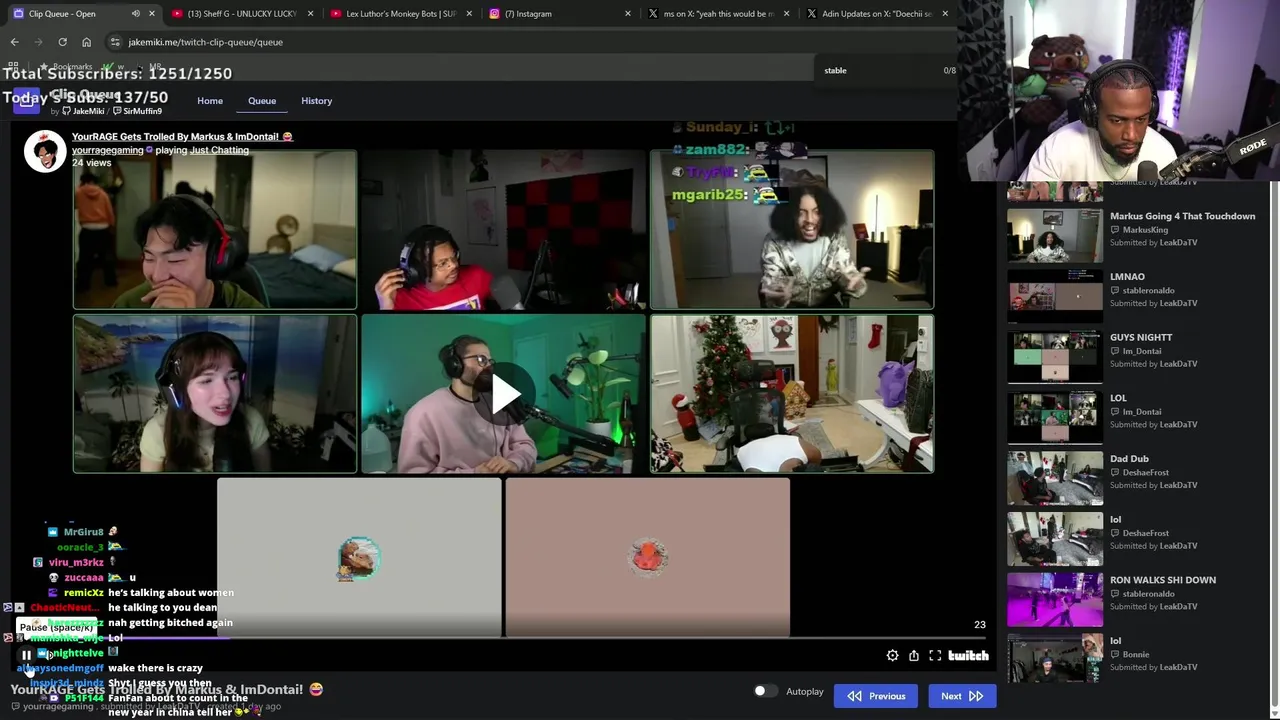Open the player settings gear

coord(892,656)
